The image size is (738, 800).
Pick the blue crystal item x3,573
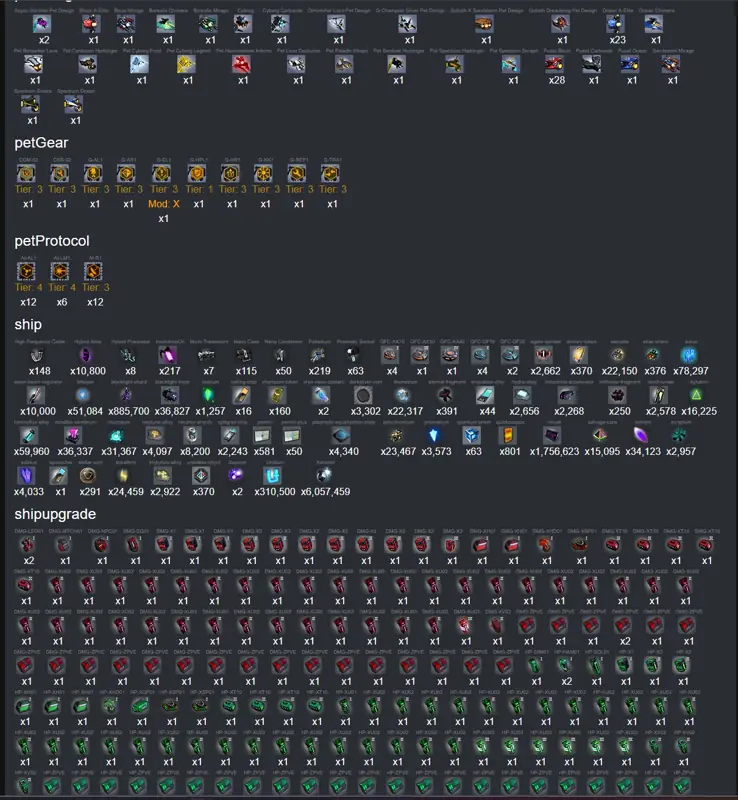434,435
